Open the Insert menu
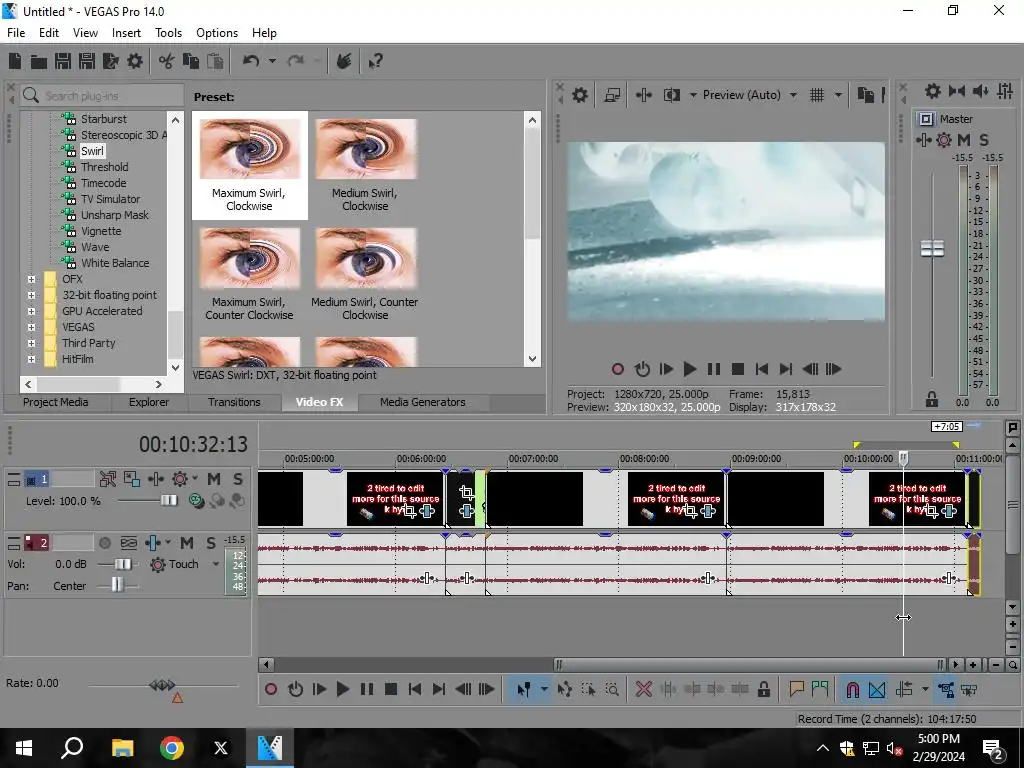Image resolution: width=1024 pixels, height=768 pixels. click(126, 33)
